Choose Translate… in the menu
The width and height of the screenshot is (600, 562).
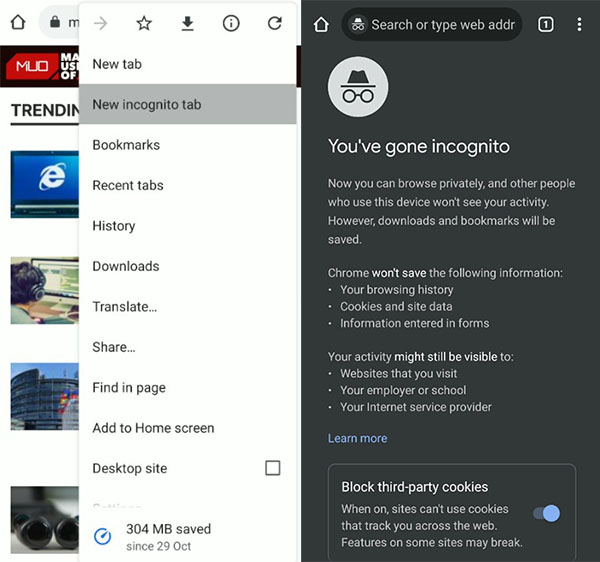(188, 306)
